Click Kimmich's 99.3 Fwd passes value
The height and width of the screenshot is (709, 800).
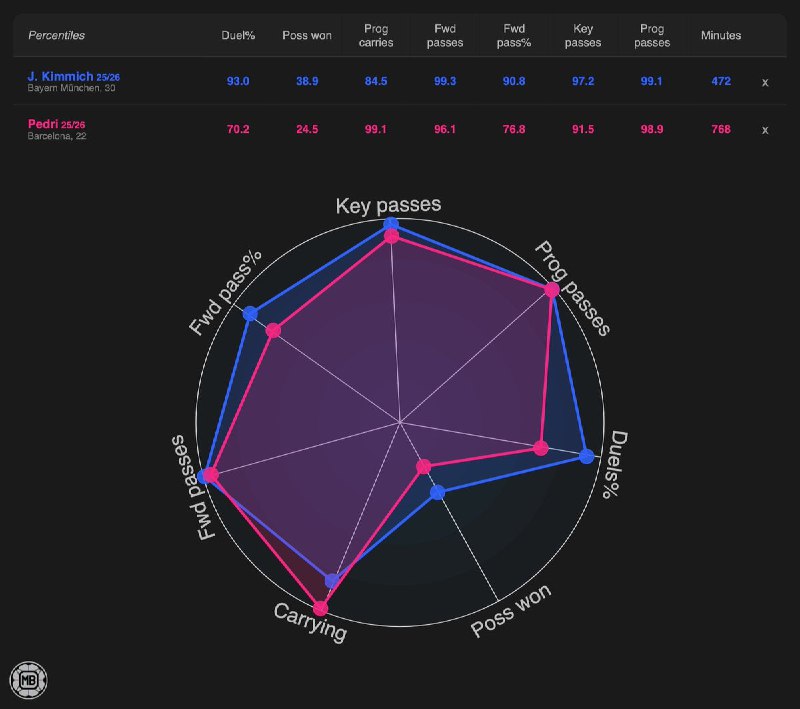446,81
